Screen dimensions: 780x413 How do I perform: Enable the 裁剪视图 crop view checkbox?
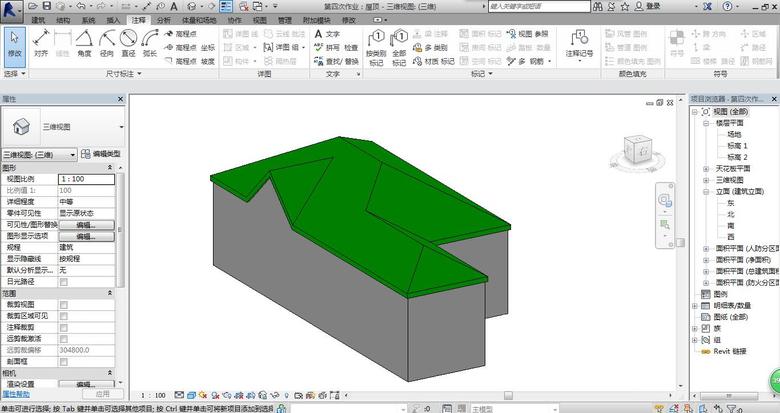pos(64,304)
